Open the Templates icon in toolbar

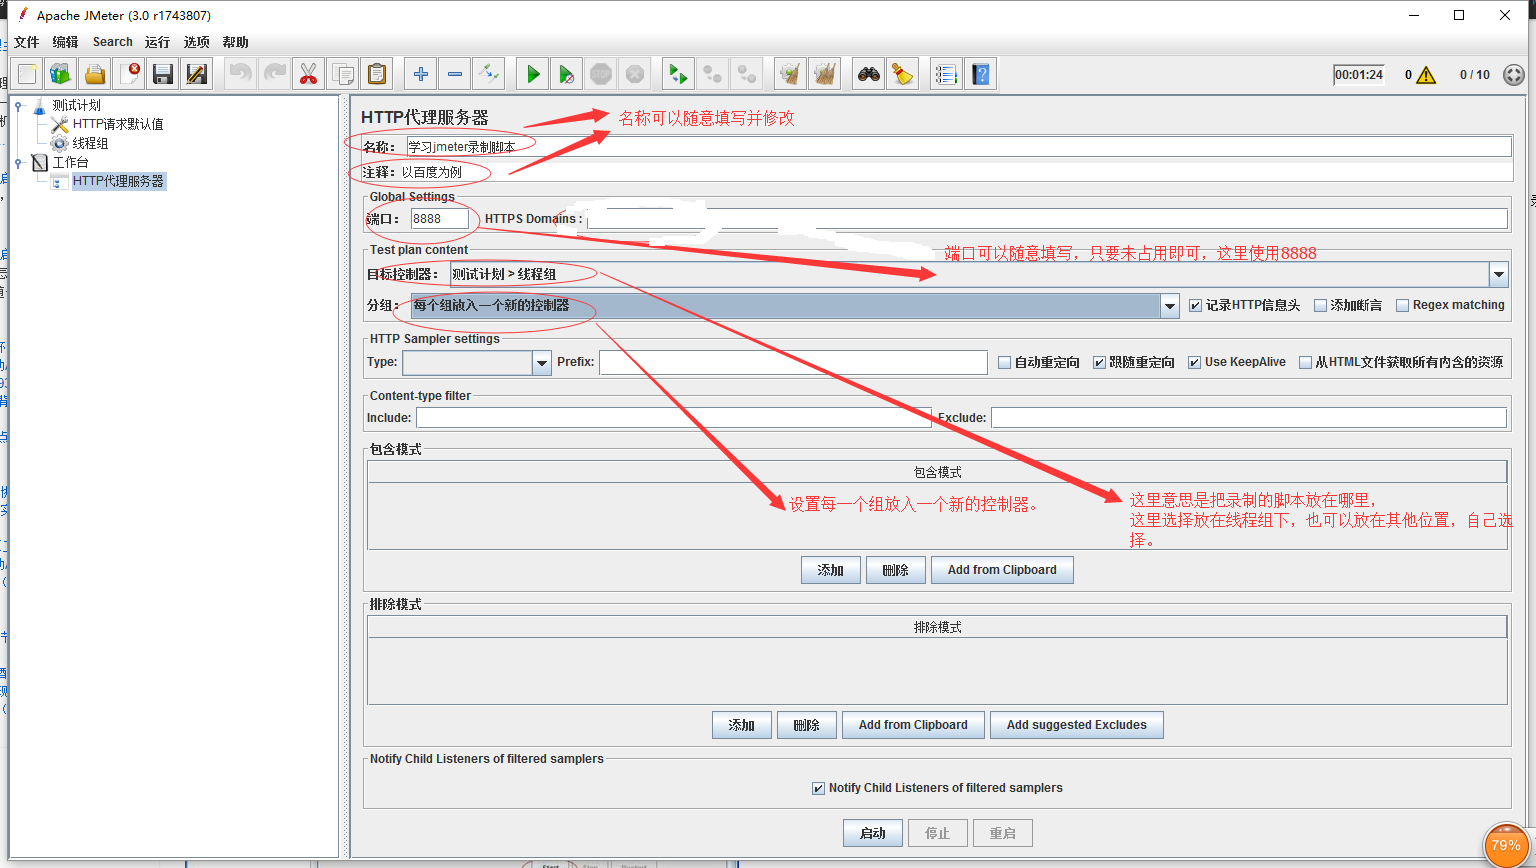[61, 74]
